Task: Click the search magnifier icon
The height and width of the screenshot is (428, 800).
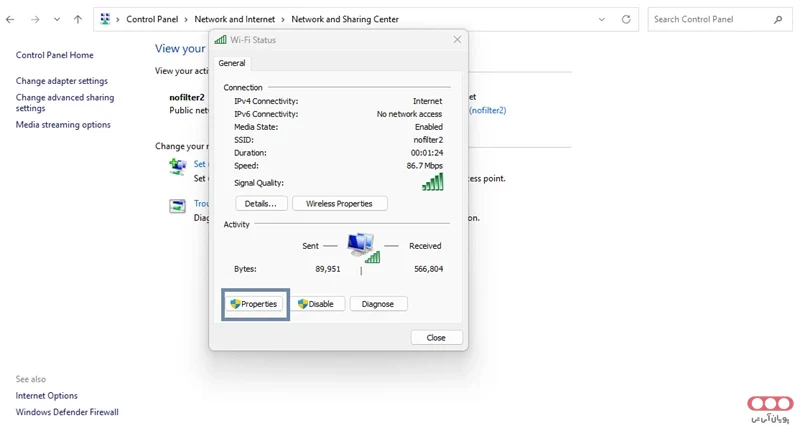Action: click(778, 19)
